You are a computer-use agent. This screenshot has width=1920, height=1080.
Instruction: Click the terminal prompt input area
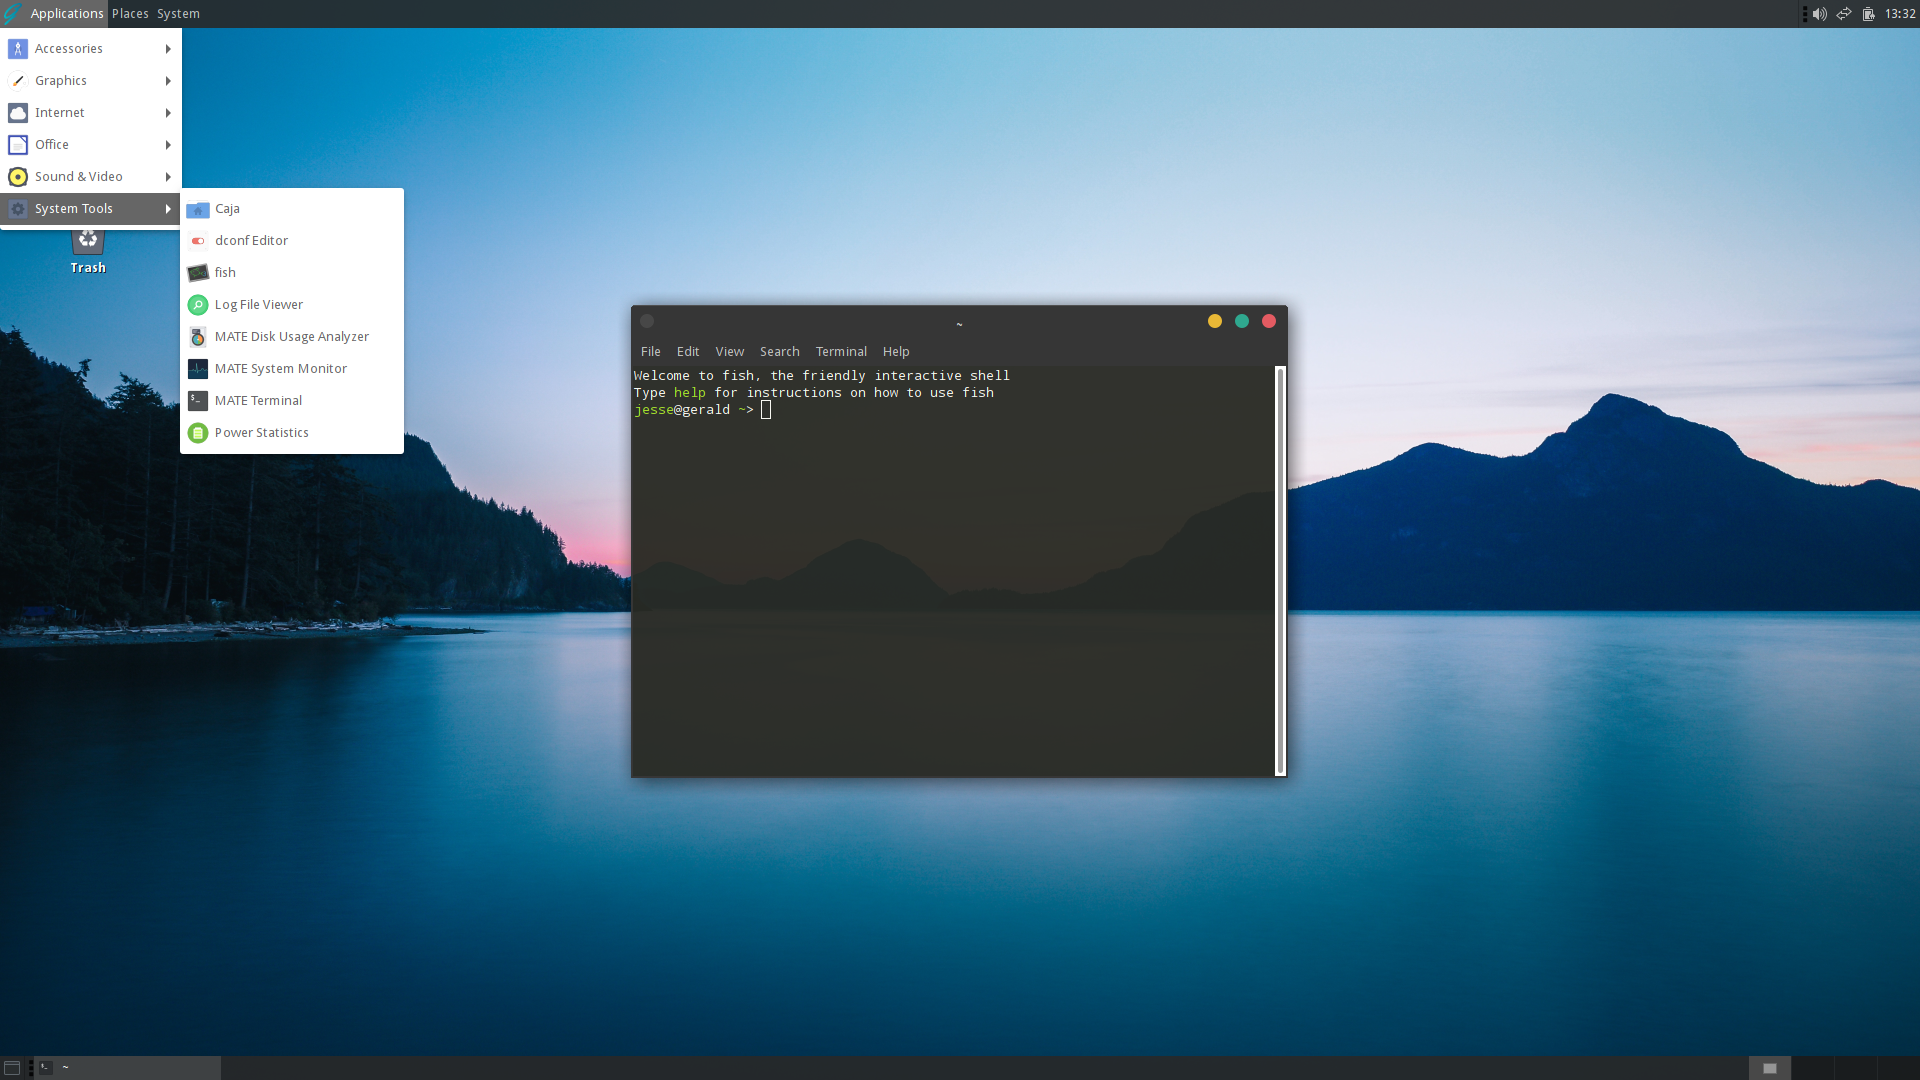click(x=766, y=410)
